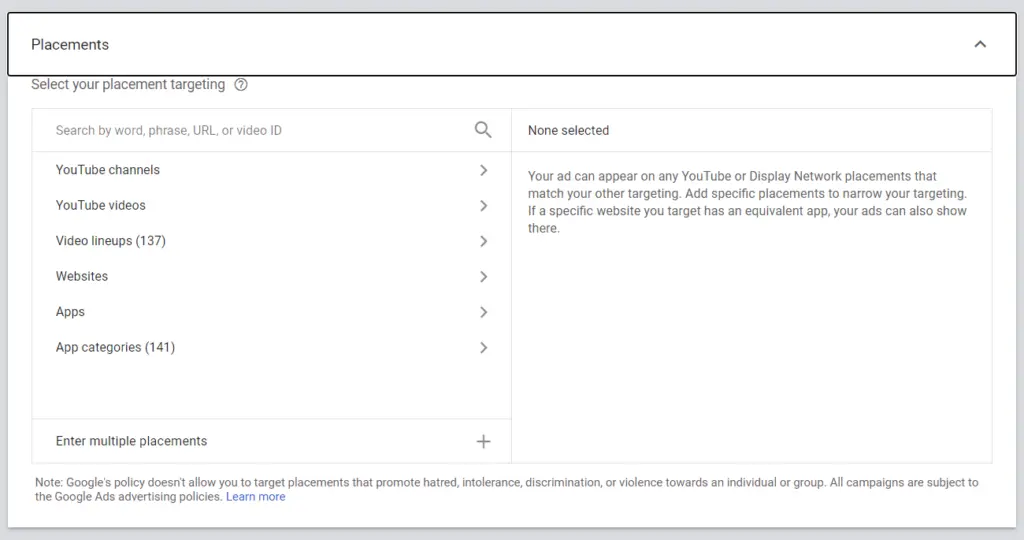The image size is (1024, 540).
Task: Open the YouTube videos category
Action: (x=101, y=205)
